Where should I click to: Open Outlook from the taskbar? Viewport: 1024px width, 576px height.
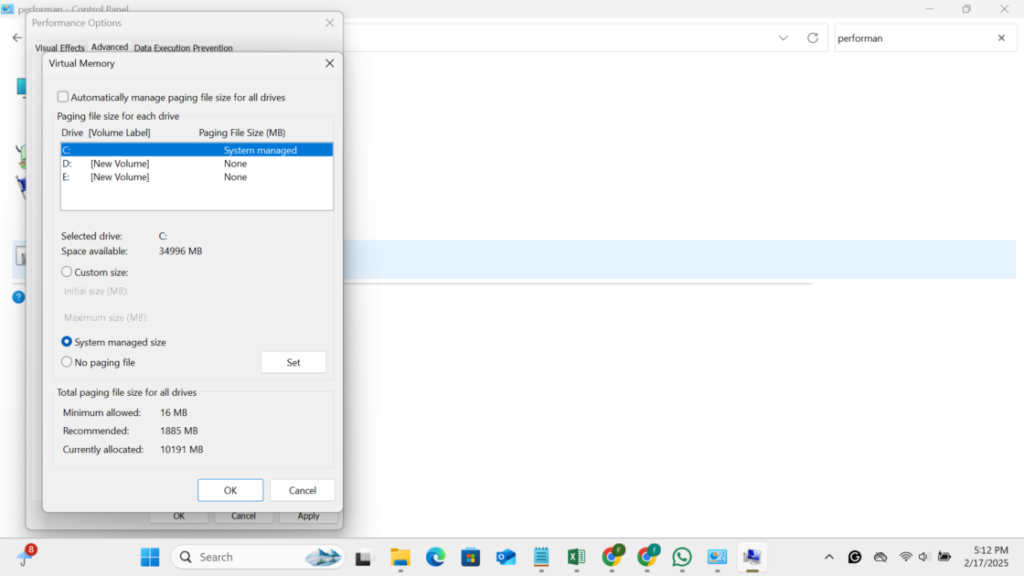[x=506, y=557]
